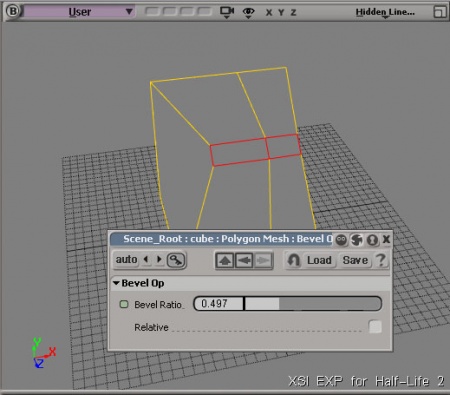The width and height of the screenshot is (450, 395).
Task: Click the key icon to set keyframe
Action: pos(176,260)
